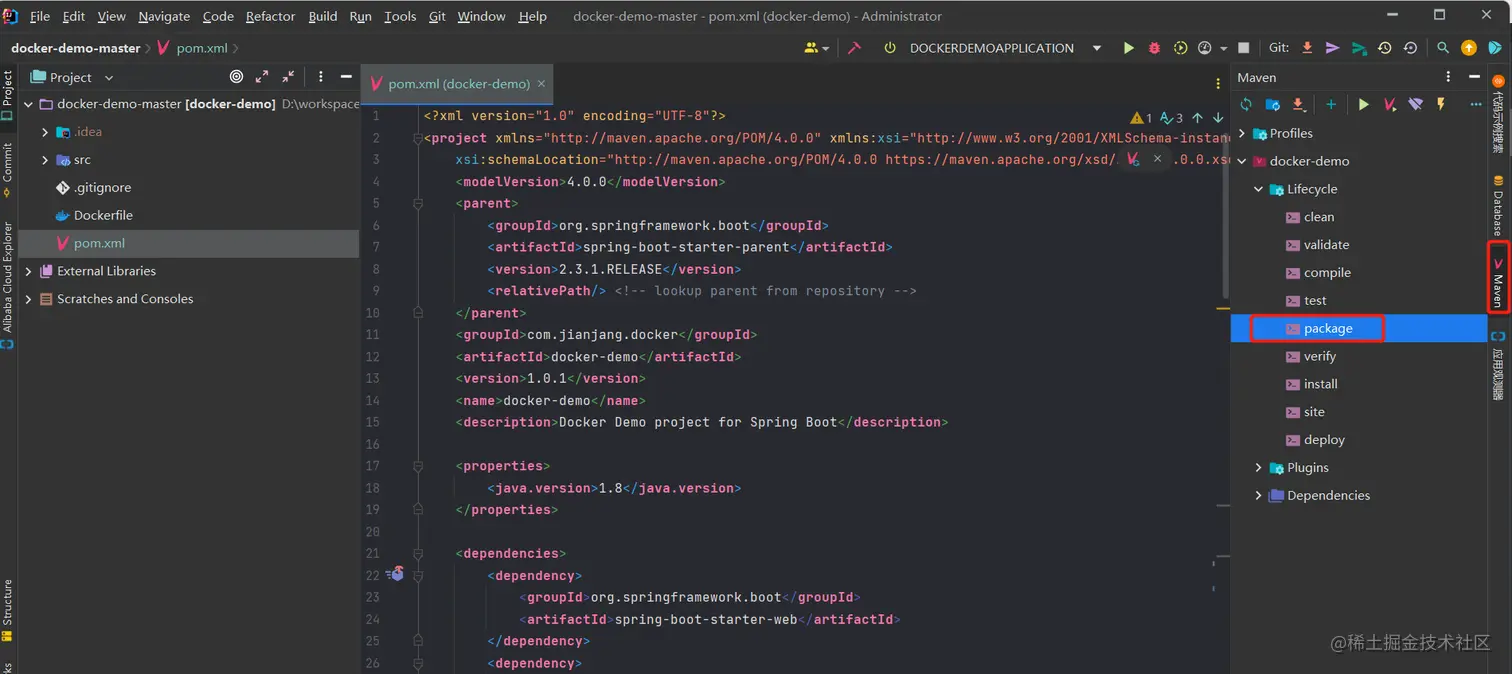
Task: Go to previous highlighted error arrow
Action: coord(1197,118)
